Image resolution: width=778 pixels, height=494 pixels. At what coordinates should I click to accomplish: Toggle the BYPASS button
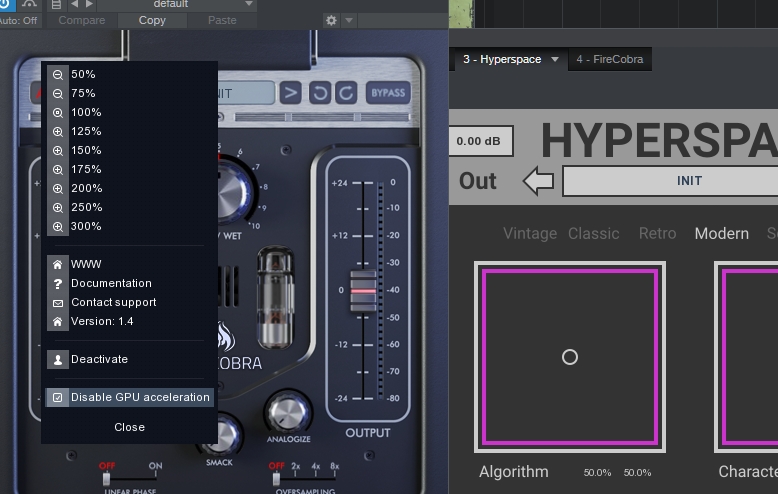388,93
